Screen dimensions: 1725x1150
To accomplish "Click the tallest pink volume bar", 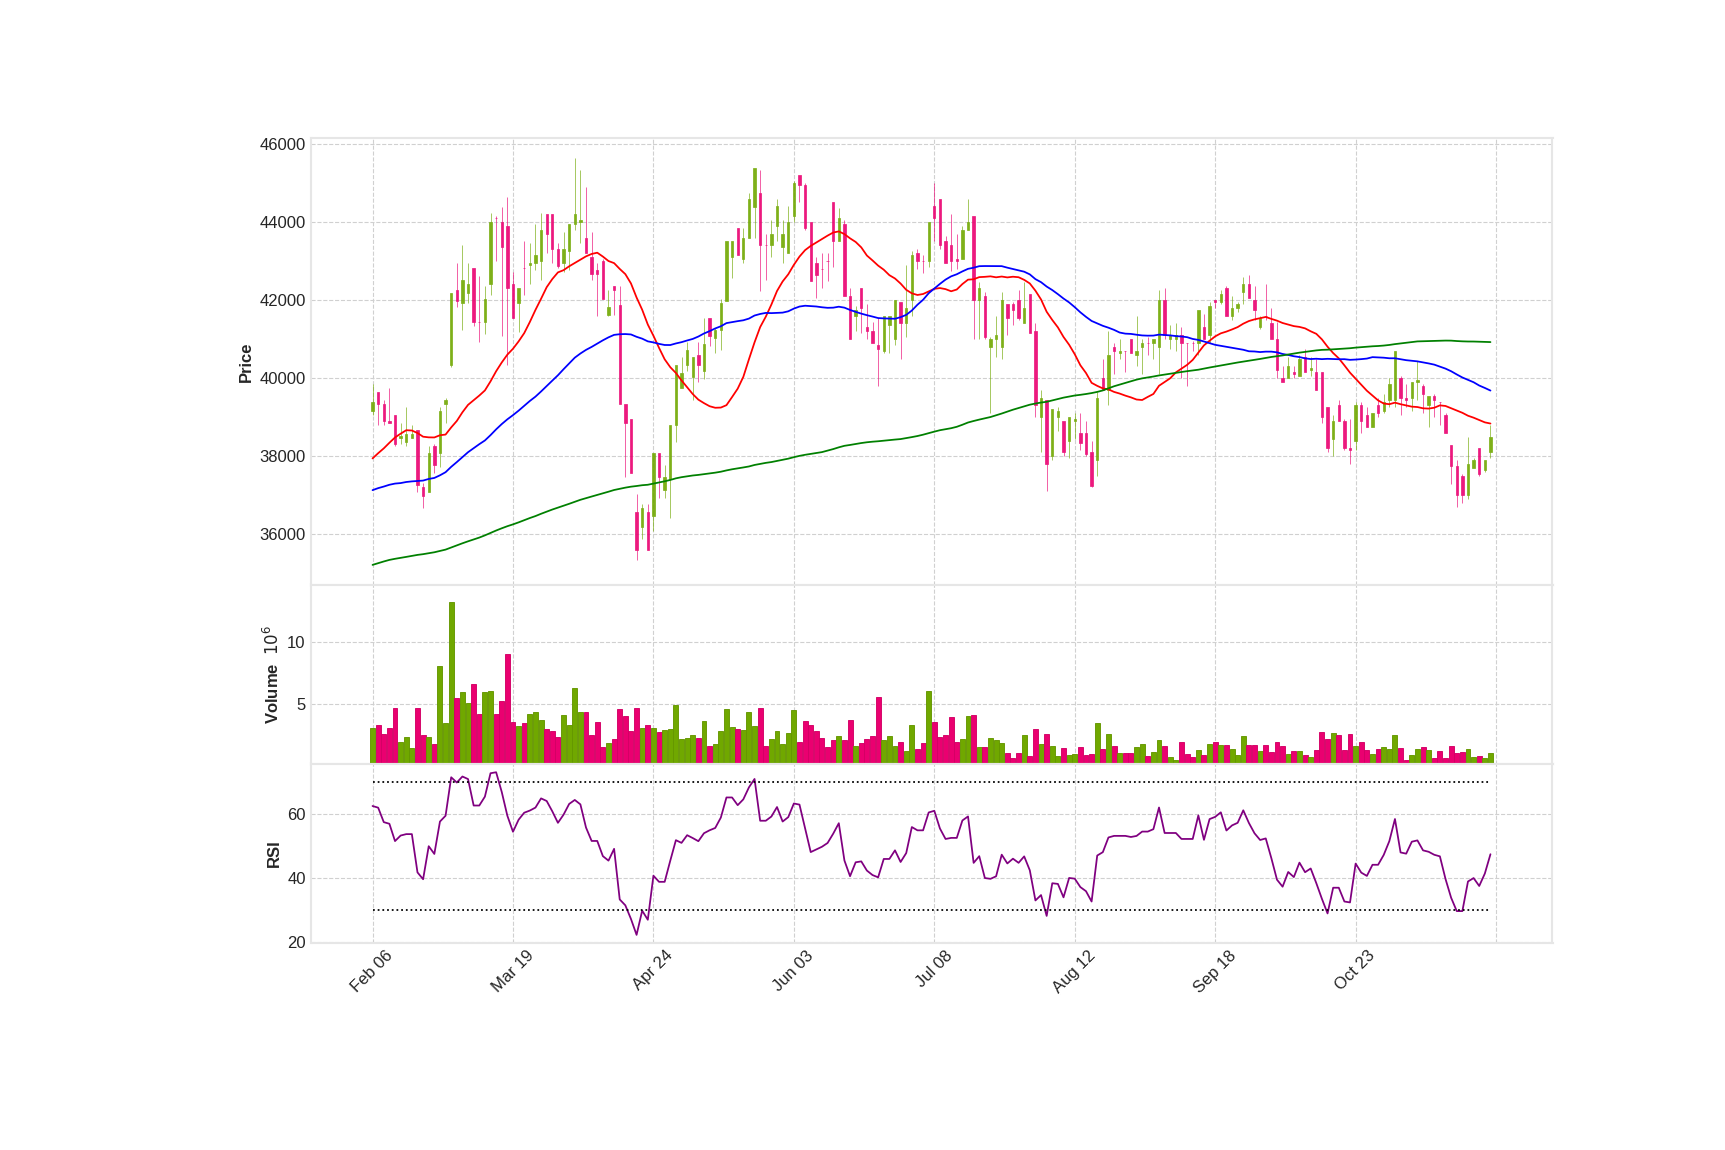I will point(508,709).
